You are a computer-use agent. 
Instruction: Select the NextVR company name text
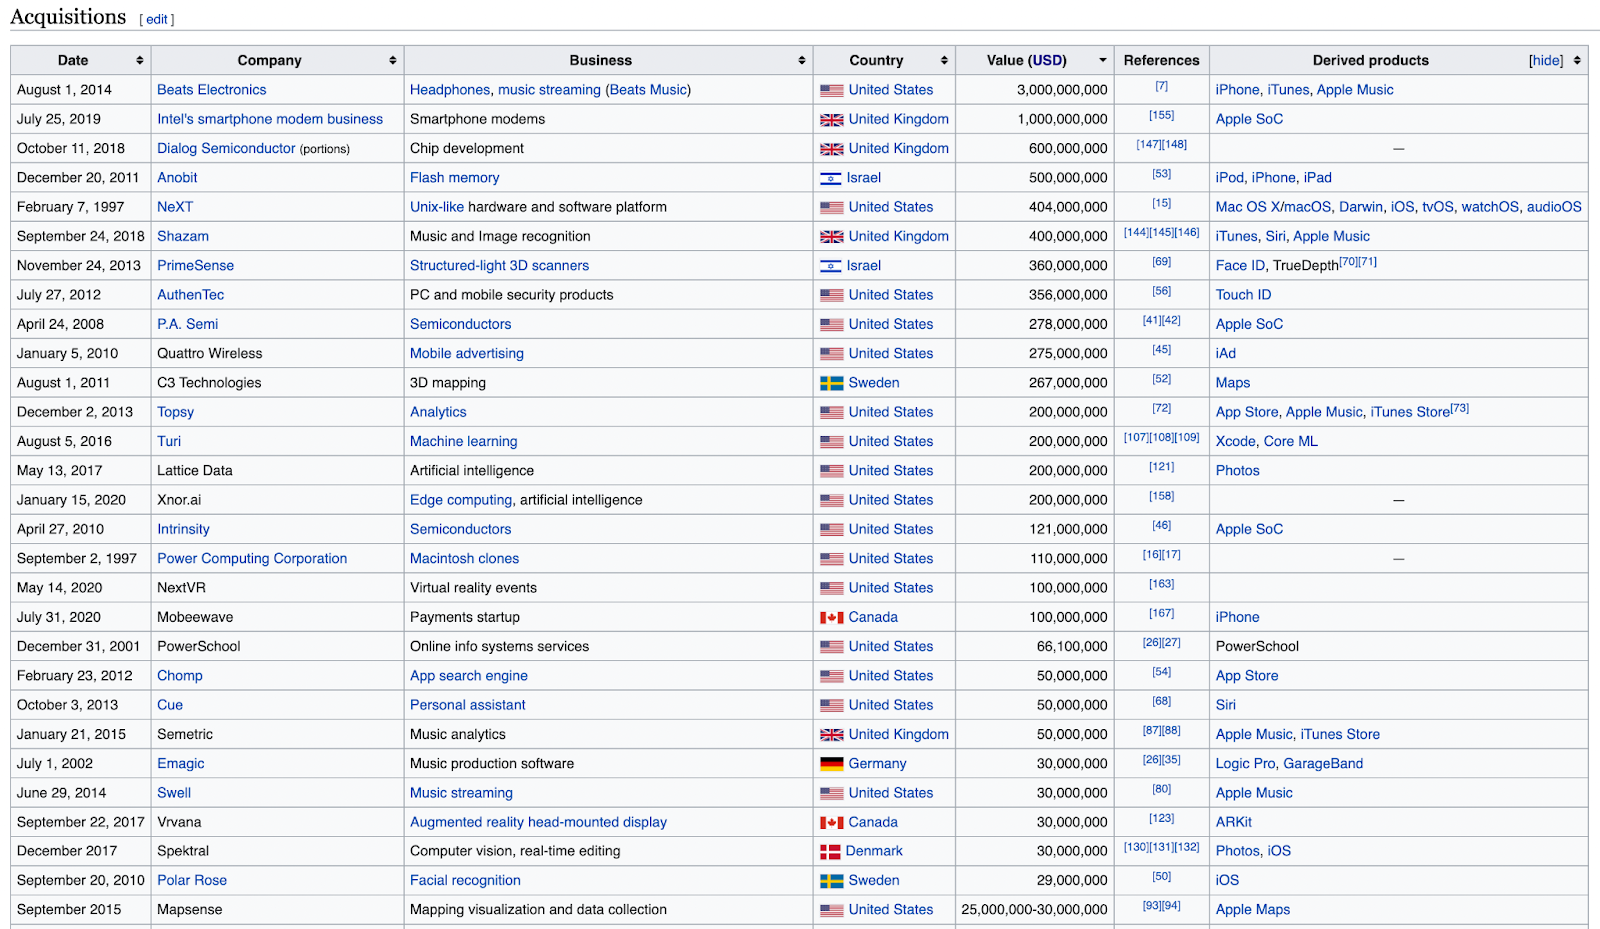tap(181, 588)
